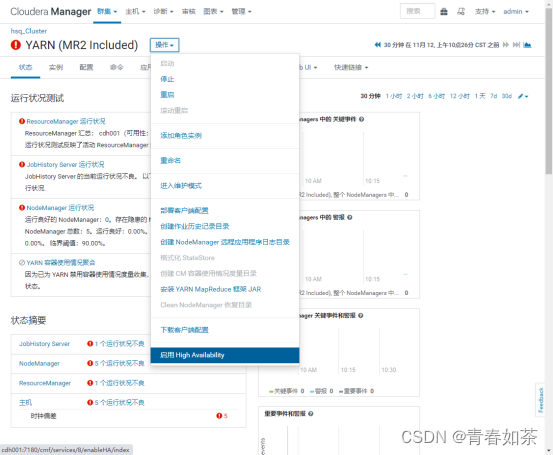Screen dimensions: 553x455
Task: Set chart time range to 6 小时
Action: (437, 96)
